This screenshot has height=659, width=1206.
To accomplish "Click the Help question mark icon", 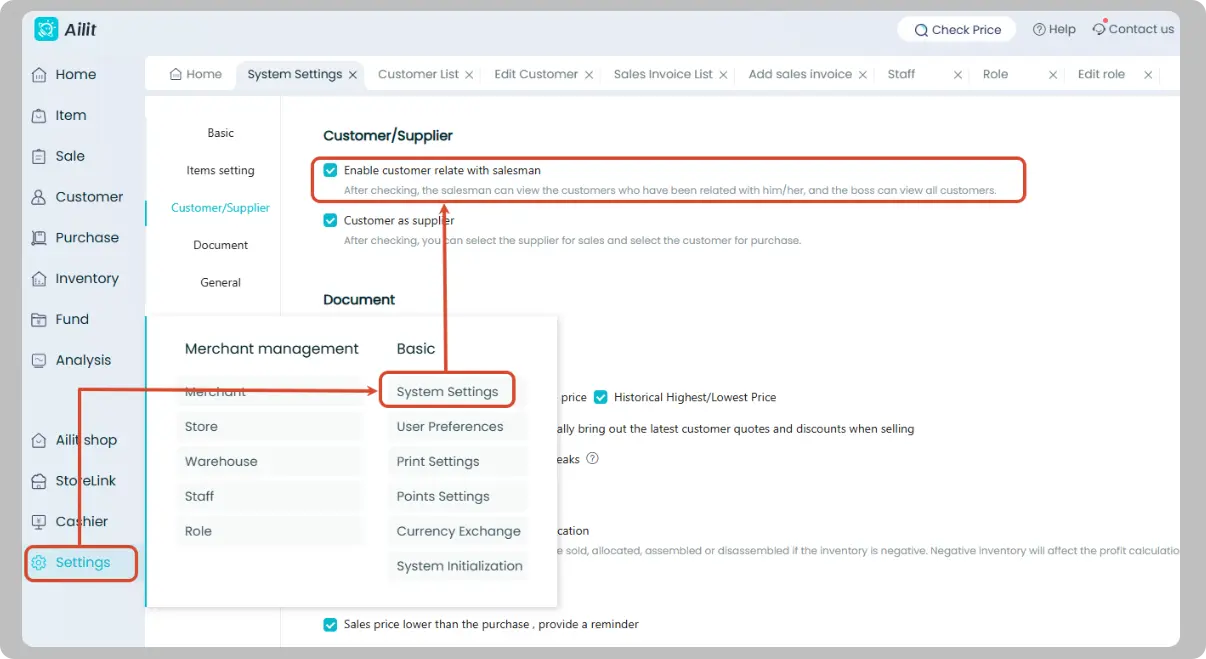I will pyautogui.click(x=1039, y=30).
